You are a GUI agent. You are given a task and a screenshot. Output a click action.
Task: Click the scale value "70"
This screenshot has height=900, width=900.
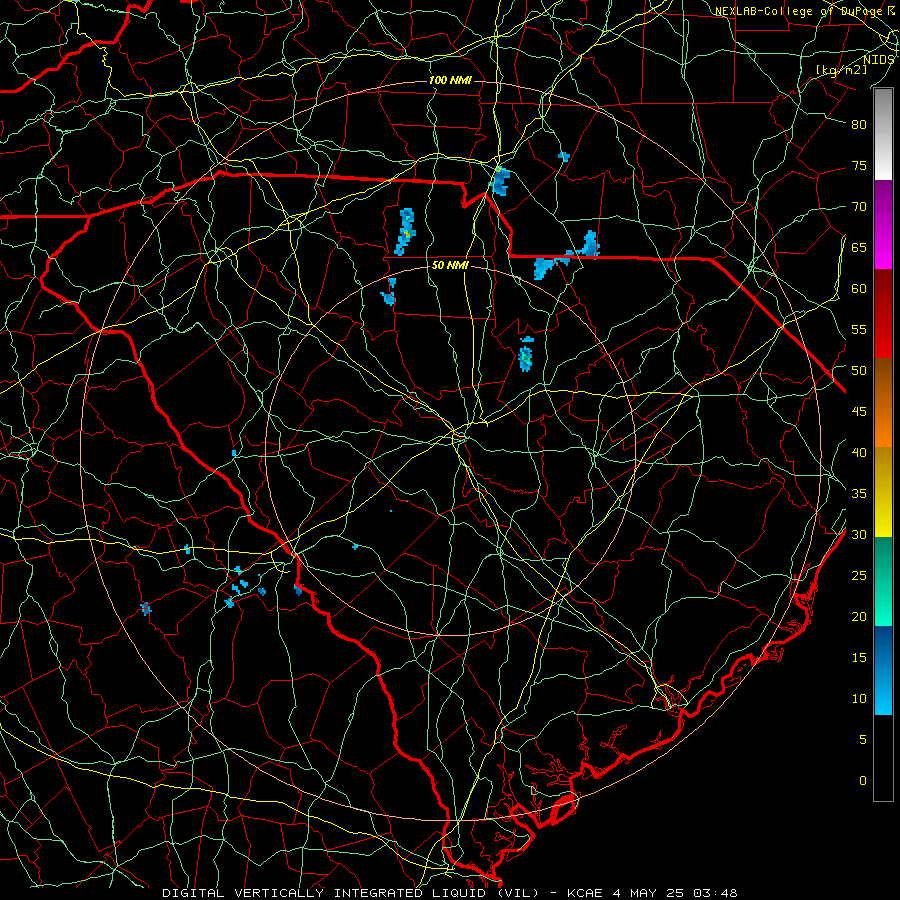pyautogui.click(x=859, y=207)
